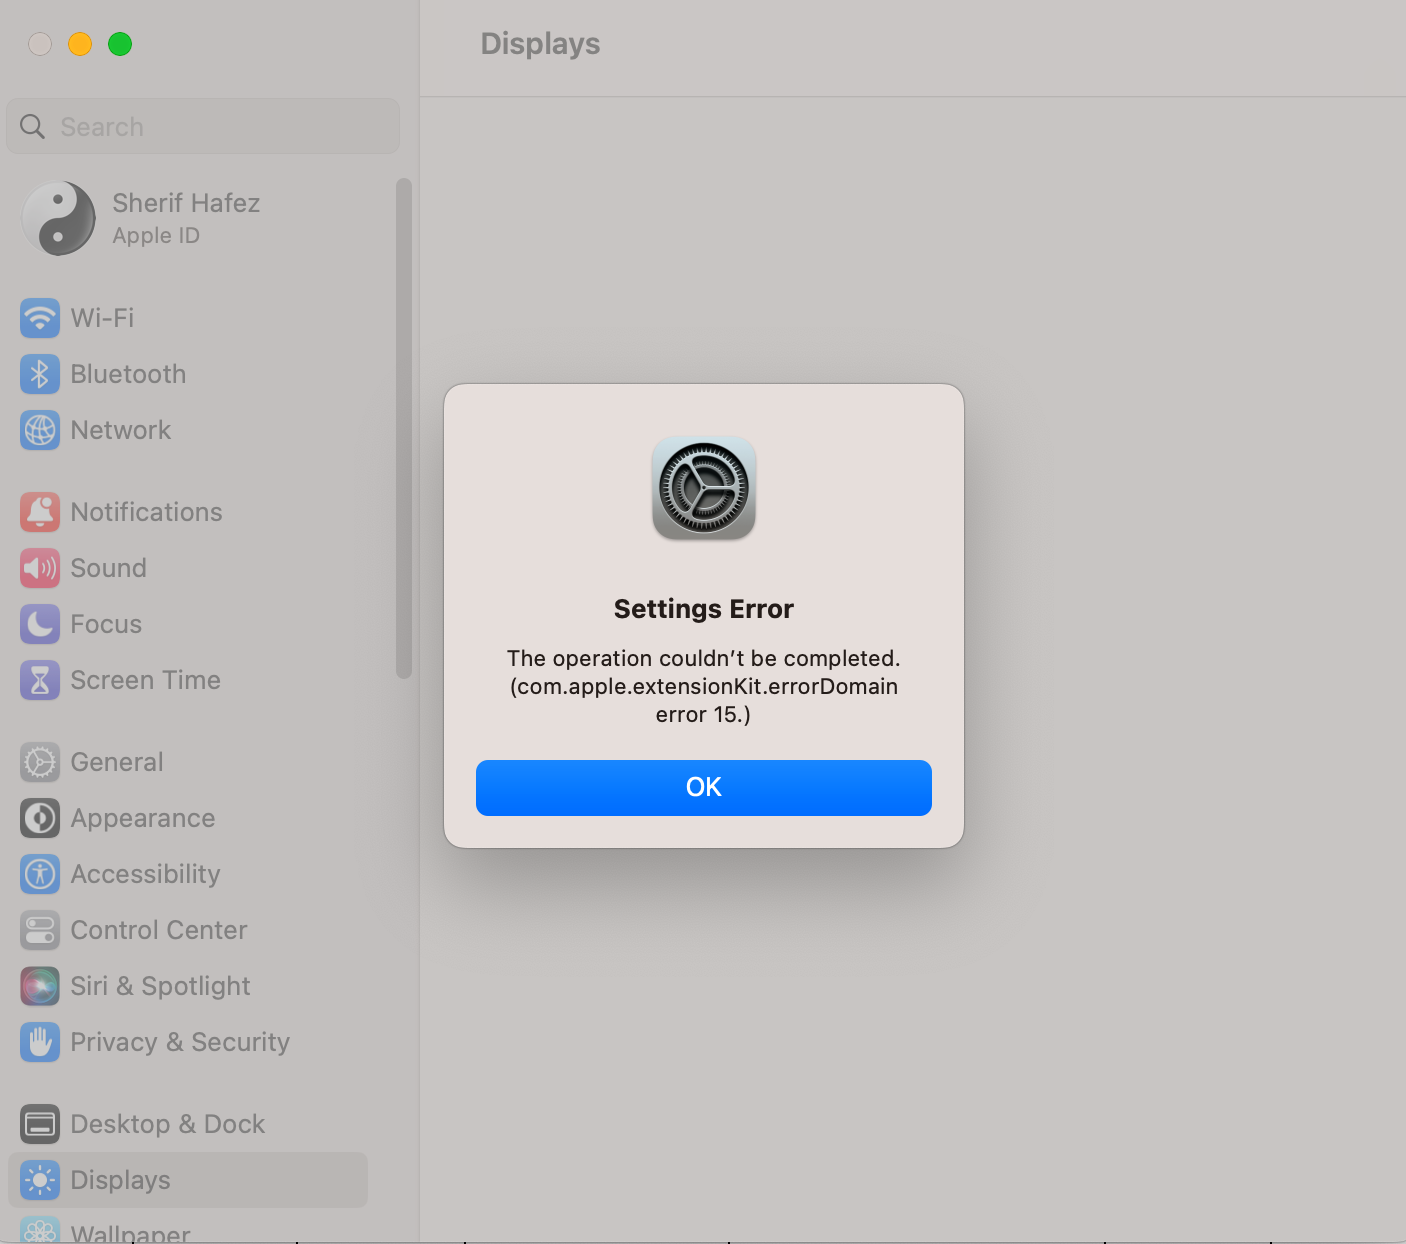This screenshot has width=1406, height=1244.
Task: Click the General gear icon
Action: [40, 762]
